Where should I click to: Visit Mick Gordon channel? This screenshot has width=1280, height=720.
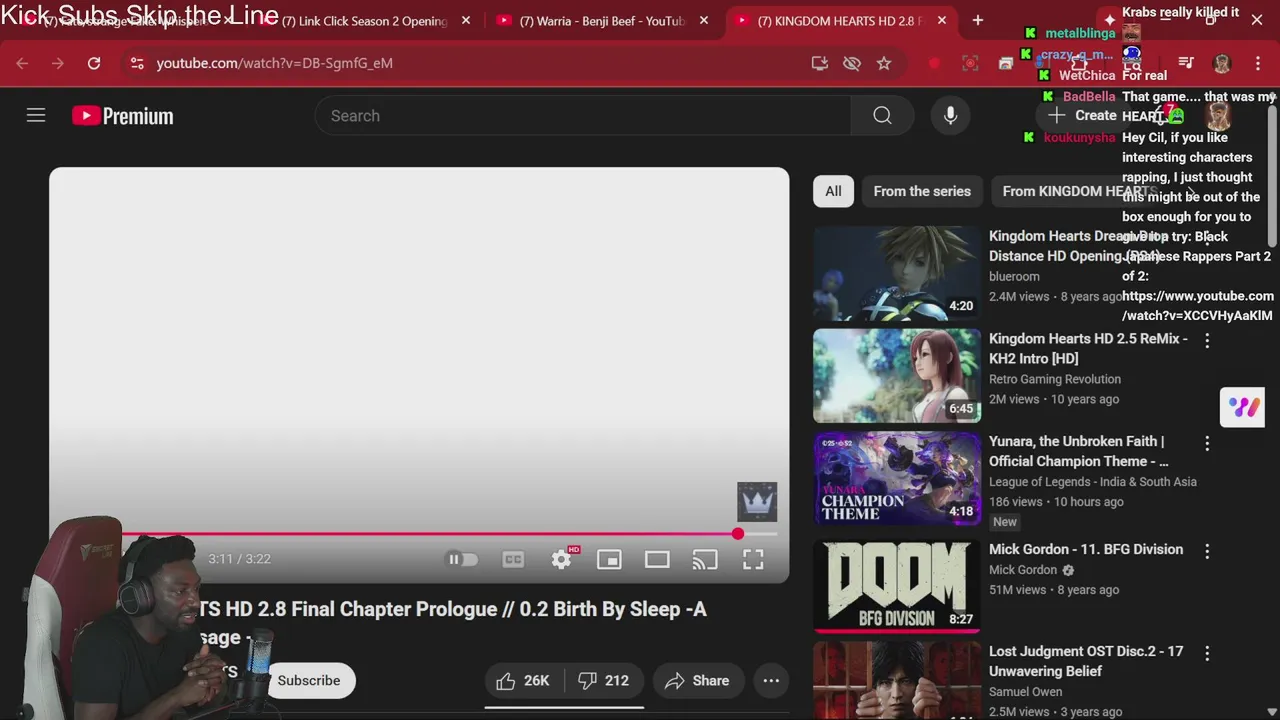tap(1023, 570)
